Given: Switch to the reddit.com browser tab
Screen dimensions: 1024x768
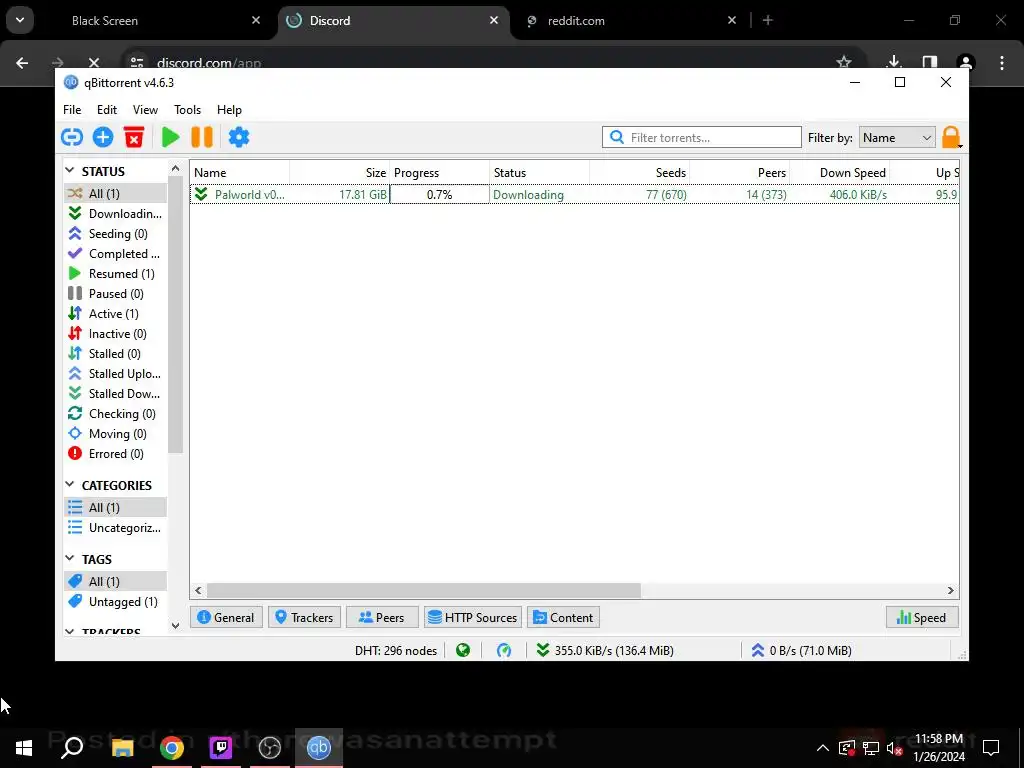Looking at the screenshot, I should pos(632,21).
